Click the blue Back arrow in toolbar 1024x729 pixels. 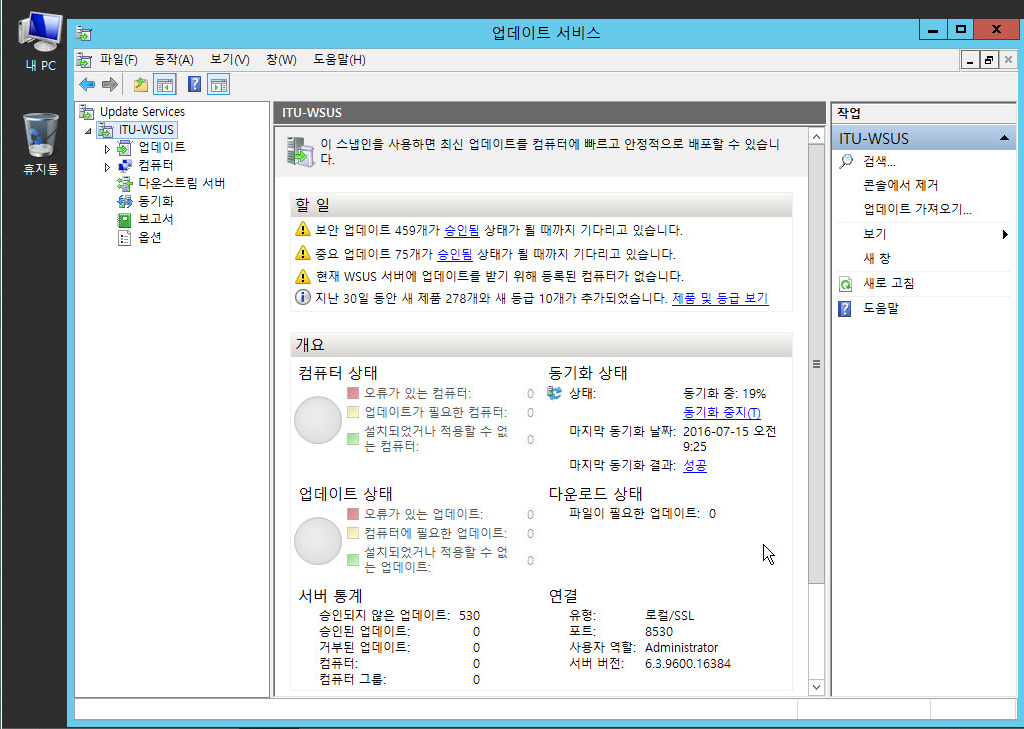[x=87, y=85]
